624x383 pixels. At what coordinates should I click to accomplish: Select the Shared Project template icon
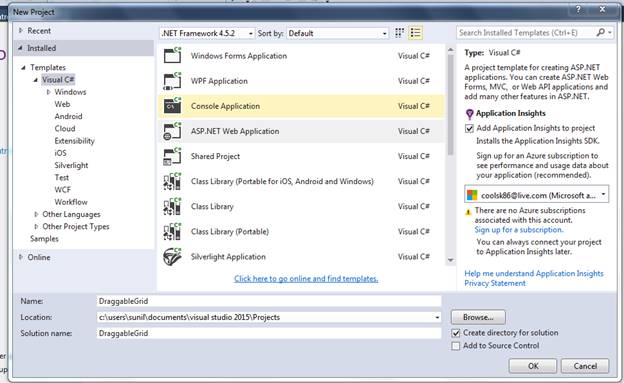[x=172, y=156]
